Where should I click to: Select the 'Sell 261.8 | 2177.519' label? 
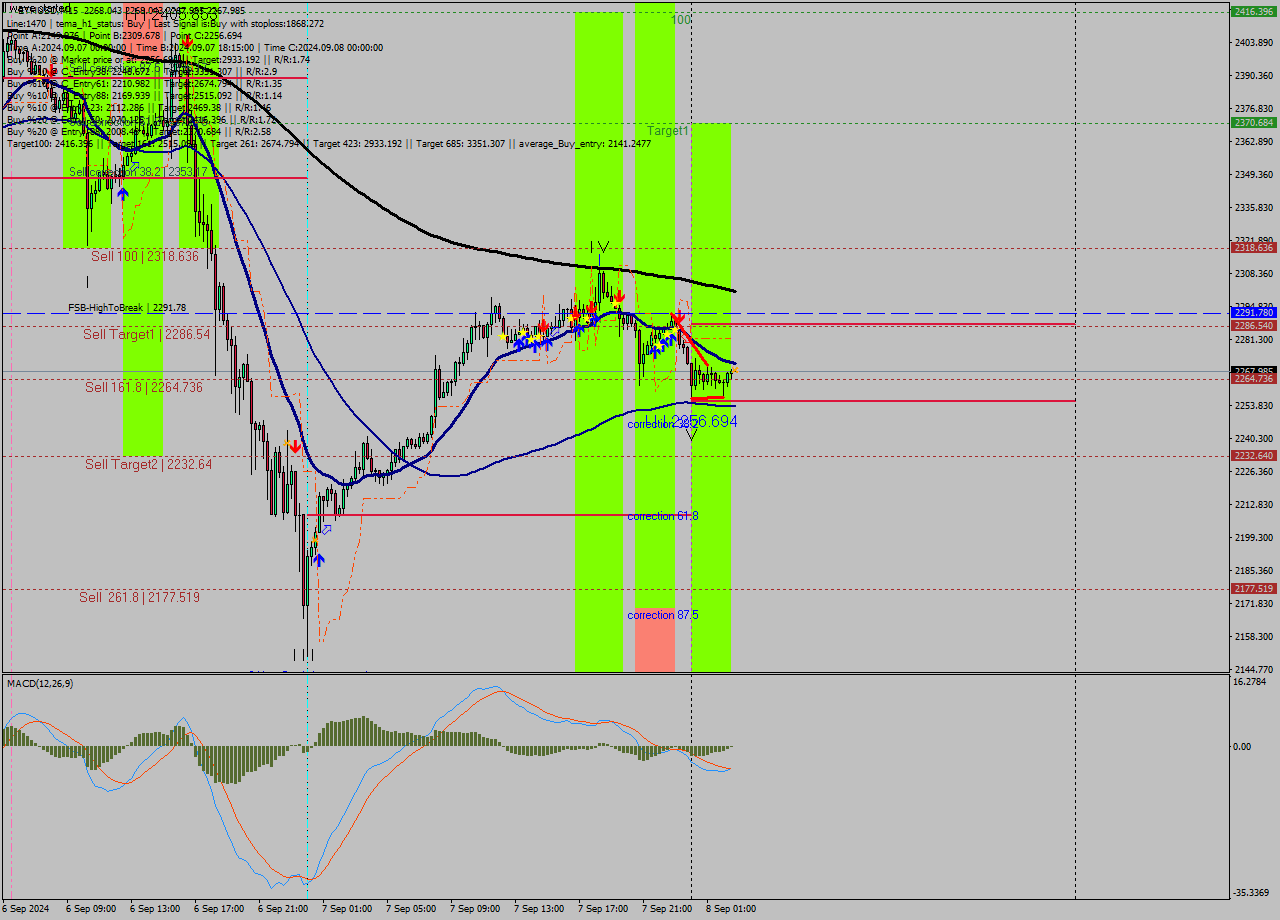click(141, 595)
